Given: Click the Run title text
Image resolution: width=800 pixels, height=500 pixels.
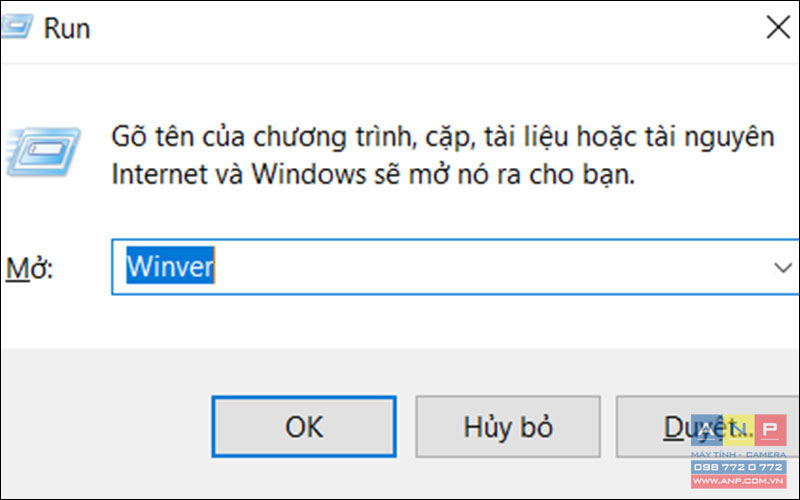Looking at the screenshot, I should [67, 28].
